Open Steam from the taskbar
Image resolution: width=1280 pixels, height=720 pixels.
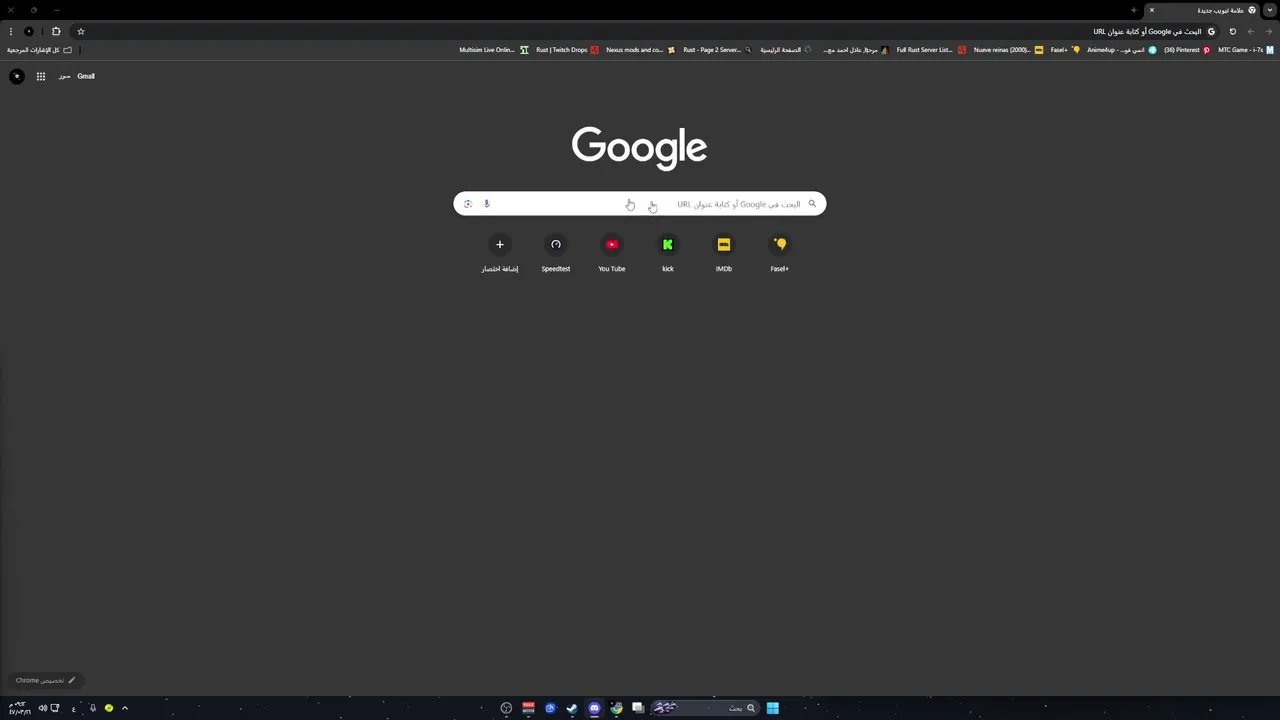point(572,708)
